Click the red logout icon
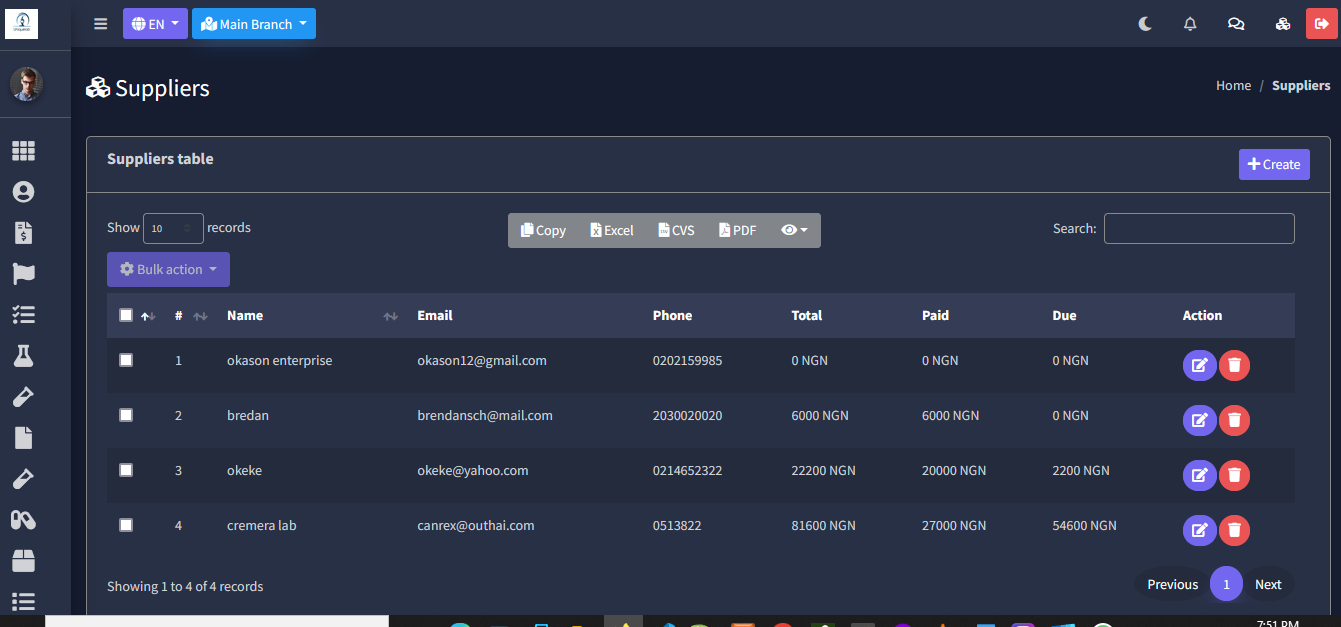1341x627 pixels. (x=1321, y=24)
